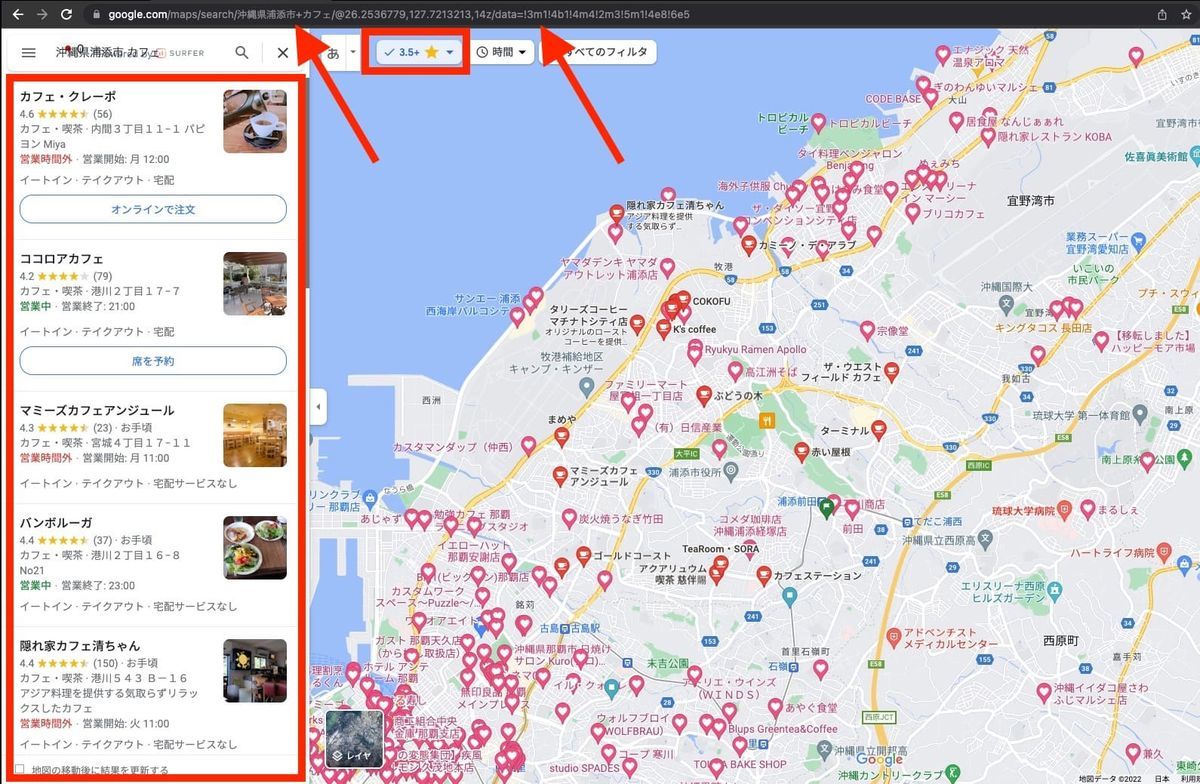Image resolution: width=1200 pixels, height=784 pixels.
Task: Click the 4.6 rating of カフェ・クレーポ
Action: pyautogui.click(x=27, y=114)
